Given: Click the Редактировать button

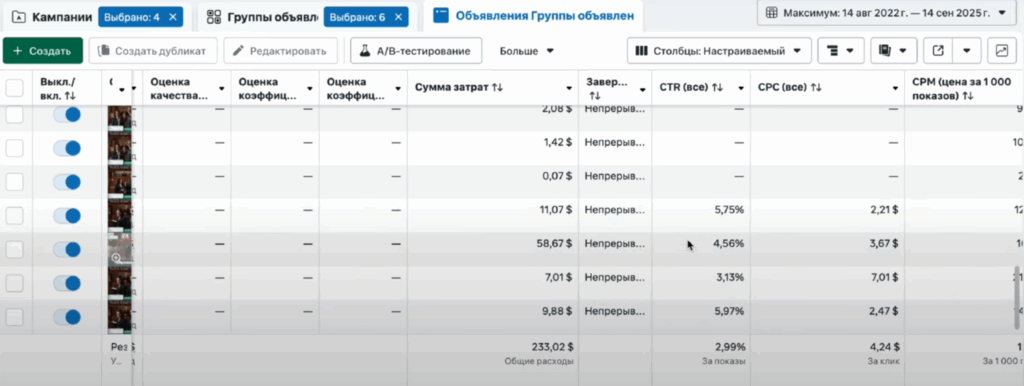Looking at the screenshot, I should pos(280,51).
